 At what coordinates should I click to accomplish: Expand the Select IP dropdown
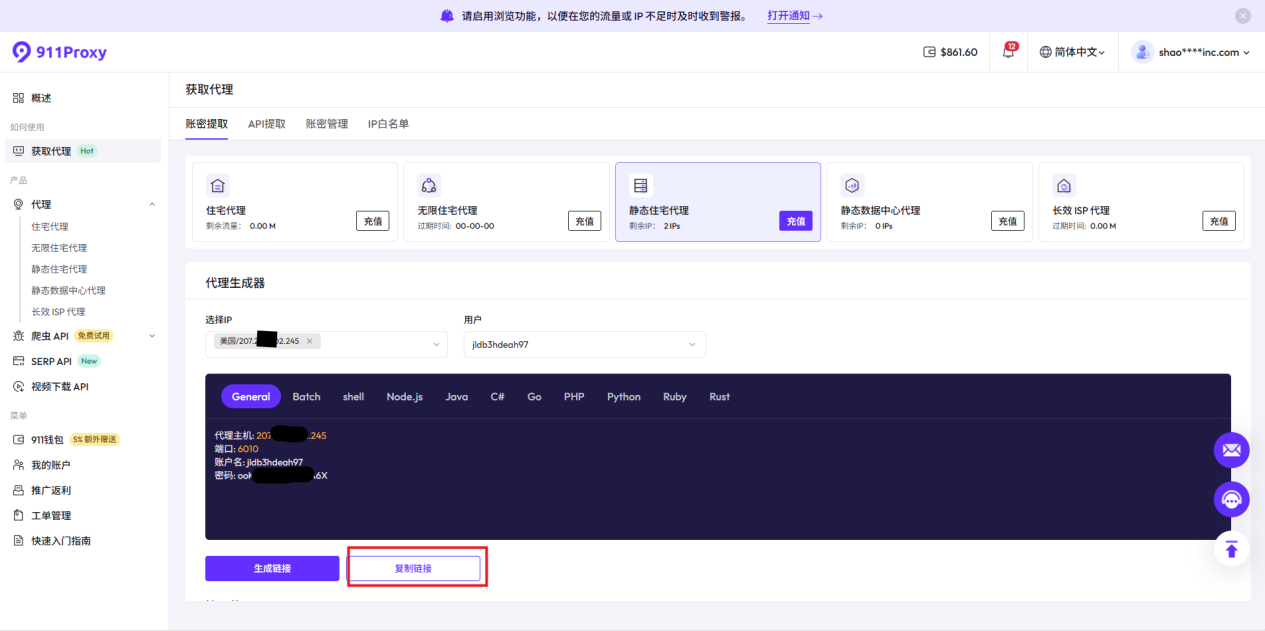pos(436,345)
